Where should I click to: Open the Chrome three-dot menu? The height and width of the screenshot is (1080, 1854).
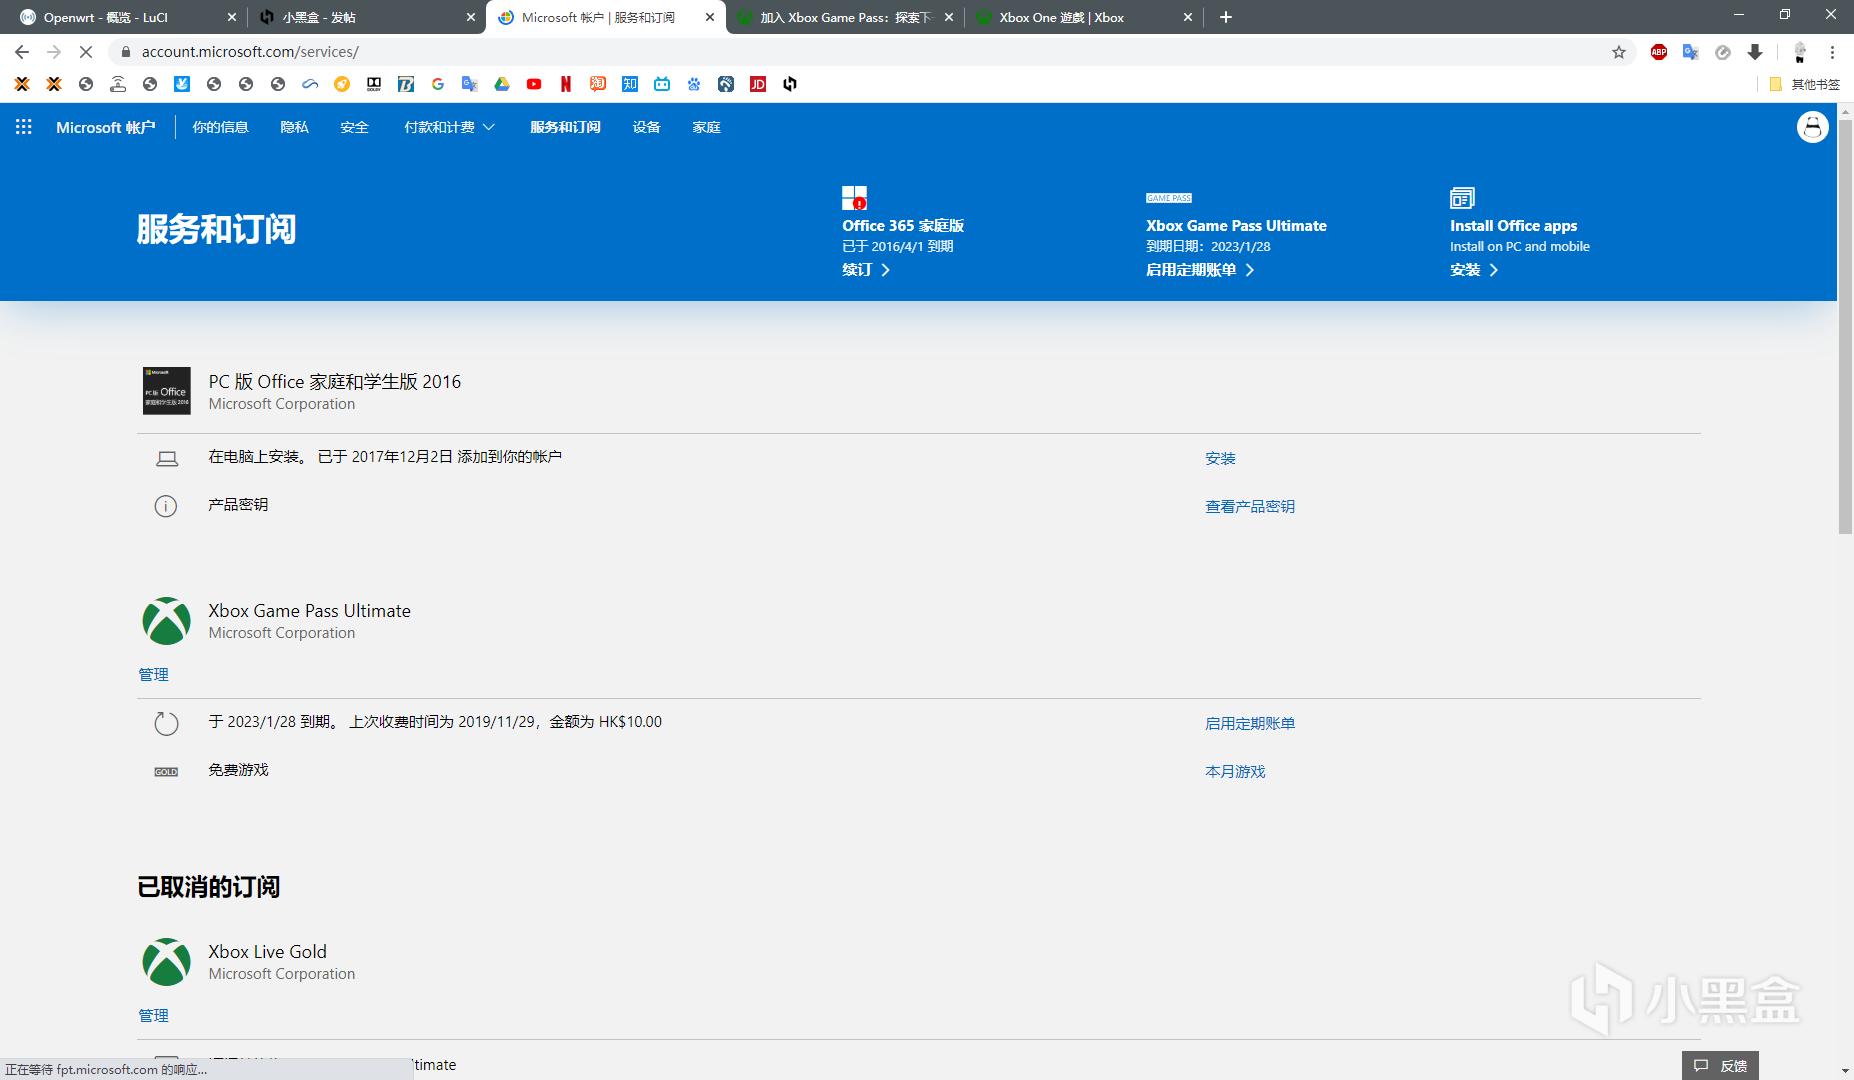1833,52
